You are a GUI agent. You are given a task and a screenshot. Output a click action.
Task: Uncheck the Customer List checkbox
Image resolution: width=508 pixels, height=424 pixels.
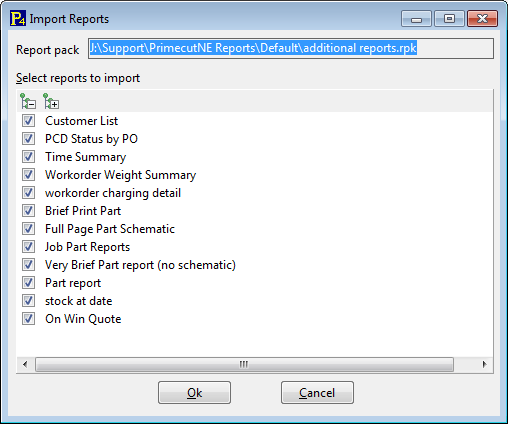(x=28, y=121)
